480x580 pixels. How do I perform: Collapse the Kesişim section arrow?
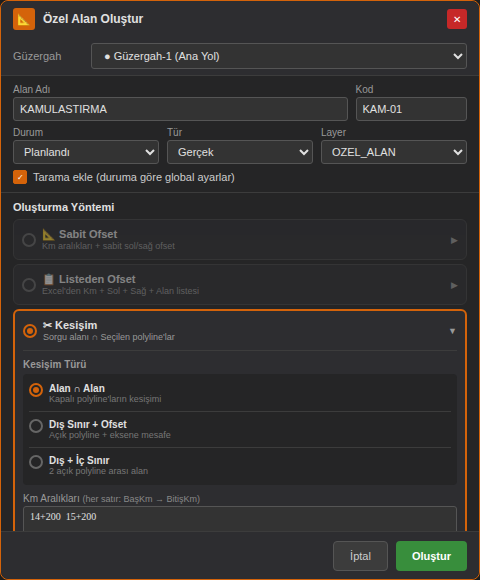click(452, 331)
